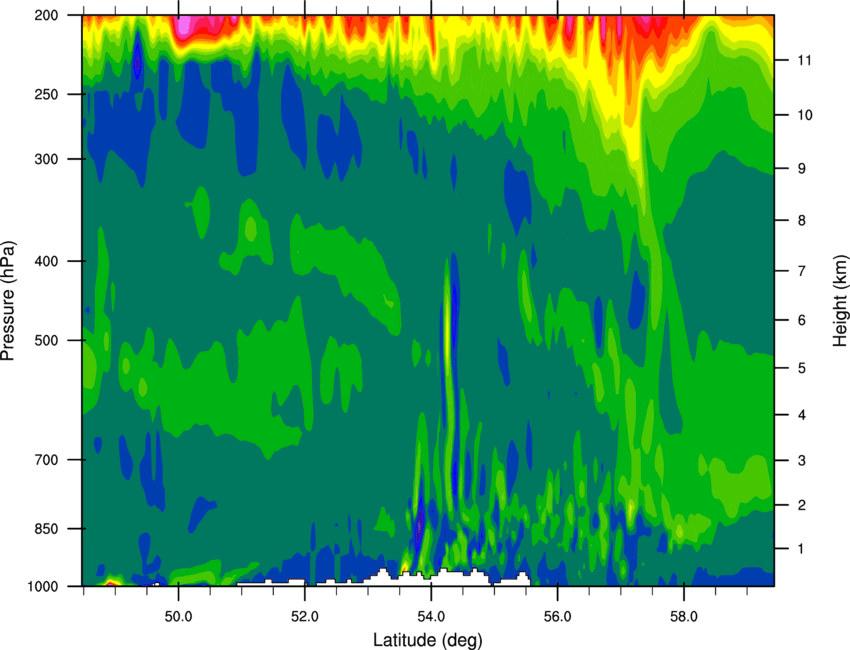850x650 pixels.
Task: Click the 50.0 latitude tick label
Action: click(x=178, y=616)
